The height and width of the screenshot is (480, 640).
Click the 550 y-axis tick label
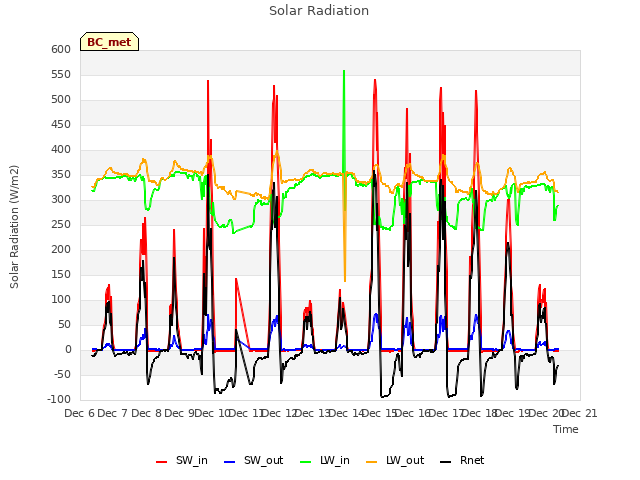click(61, 75)
